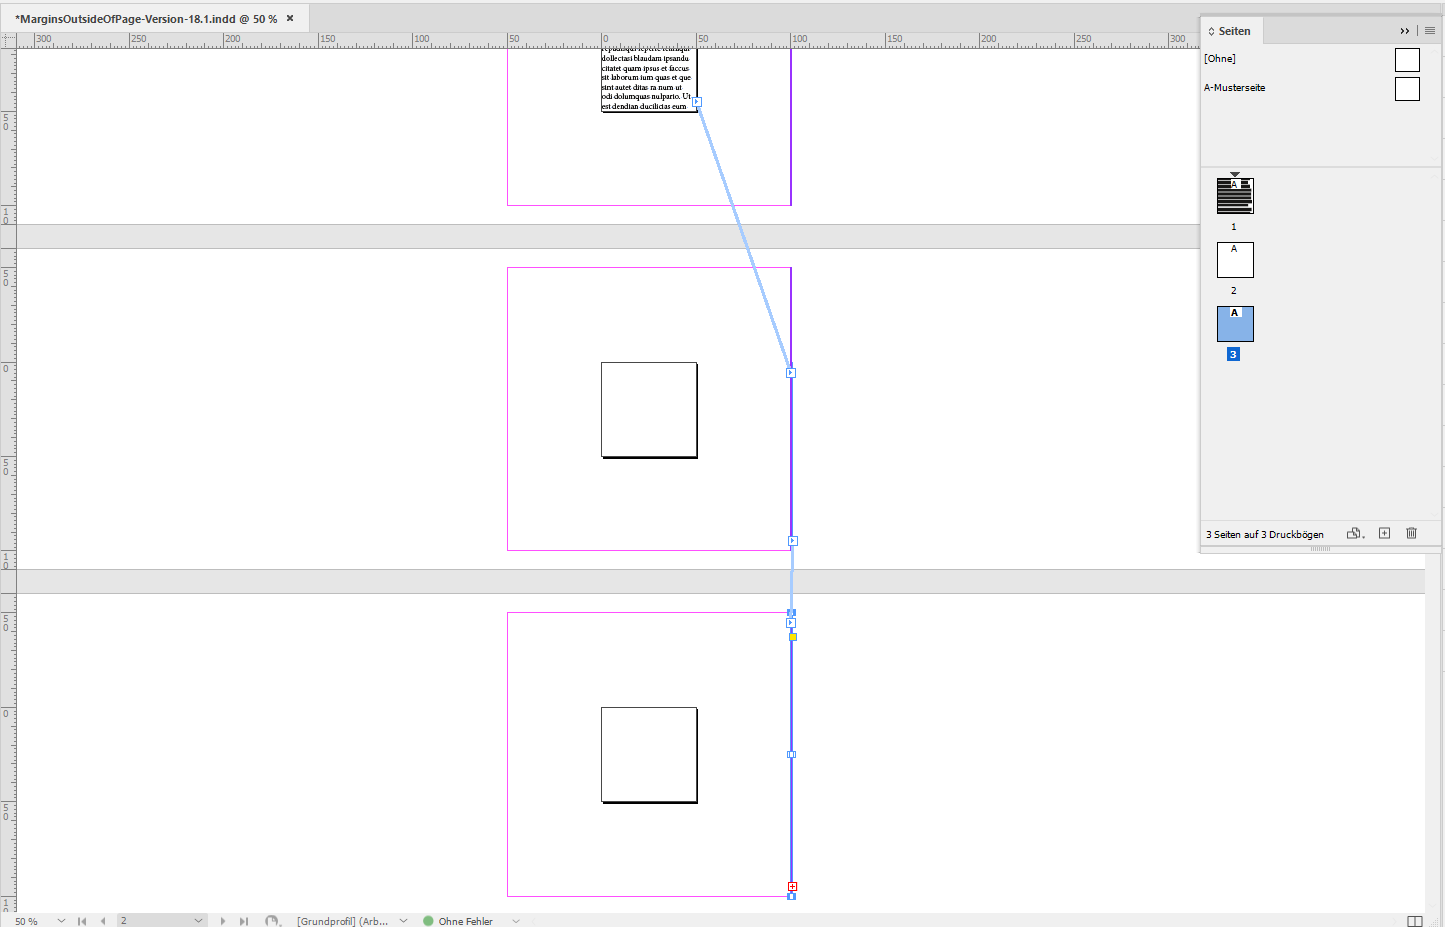Collapse the Seiten panel using double arrows
This screenshot has width=1445, height=927.
tap(1407, 30)
